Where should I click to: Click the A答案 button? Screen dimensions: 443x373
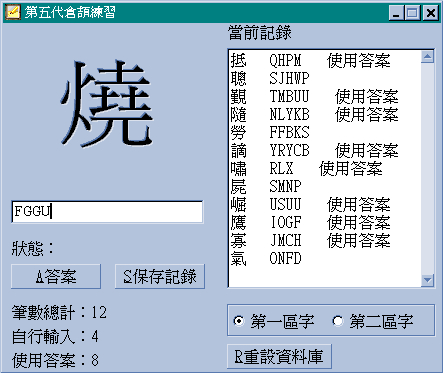coord(56,276)
